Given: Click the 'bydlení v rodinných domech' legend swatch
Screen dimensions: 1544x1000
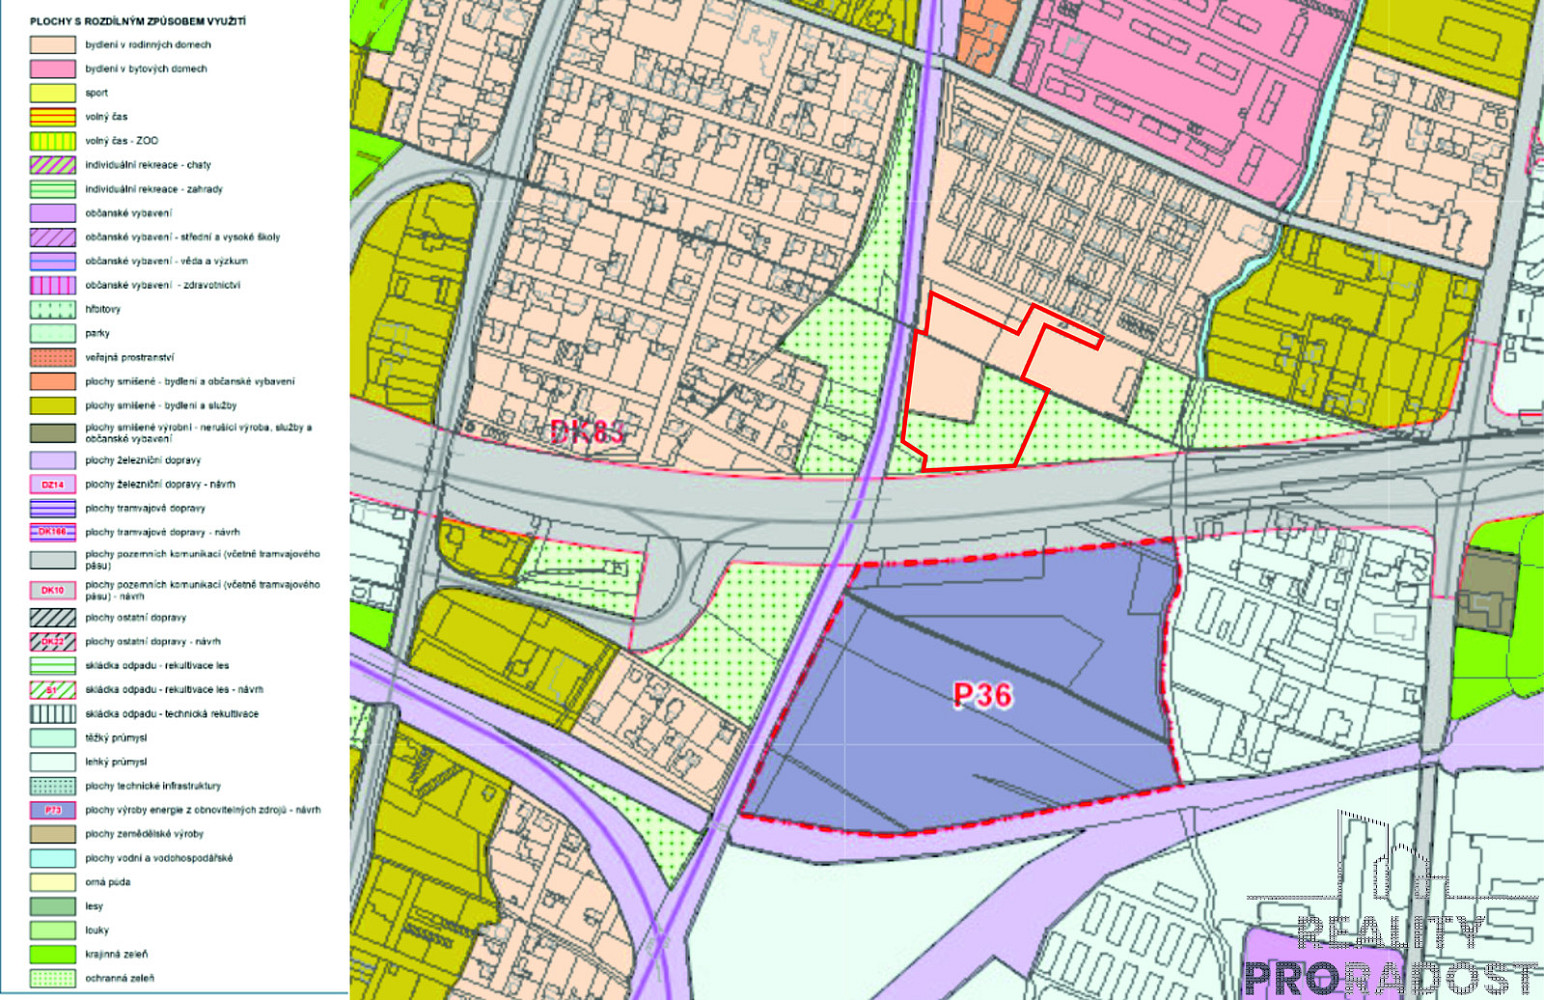Looking at the screenshot, I should pos(52,45).
